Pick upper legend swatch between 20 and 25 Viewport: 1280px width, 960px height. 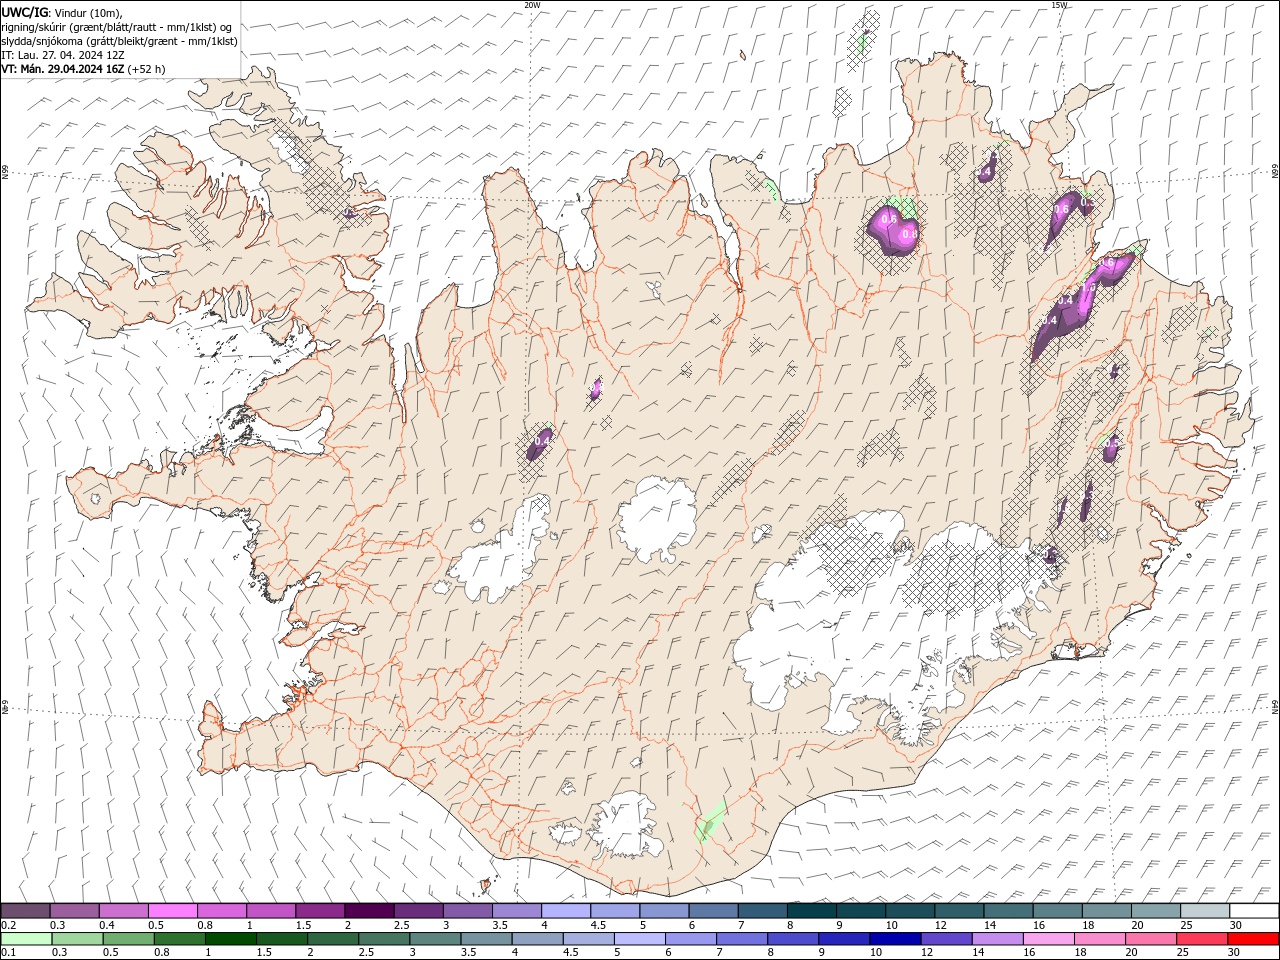[x=1155, y=910]
